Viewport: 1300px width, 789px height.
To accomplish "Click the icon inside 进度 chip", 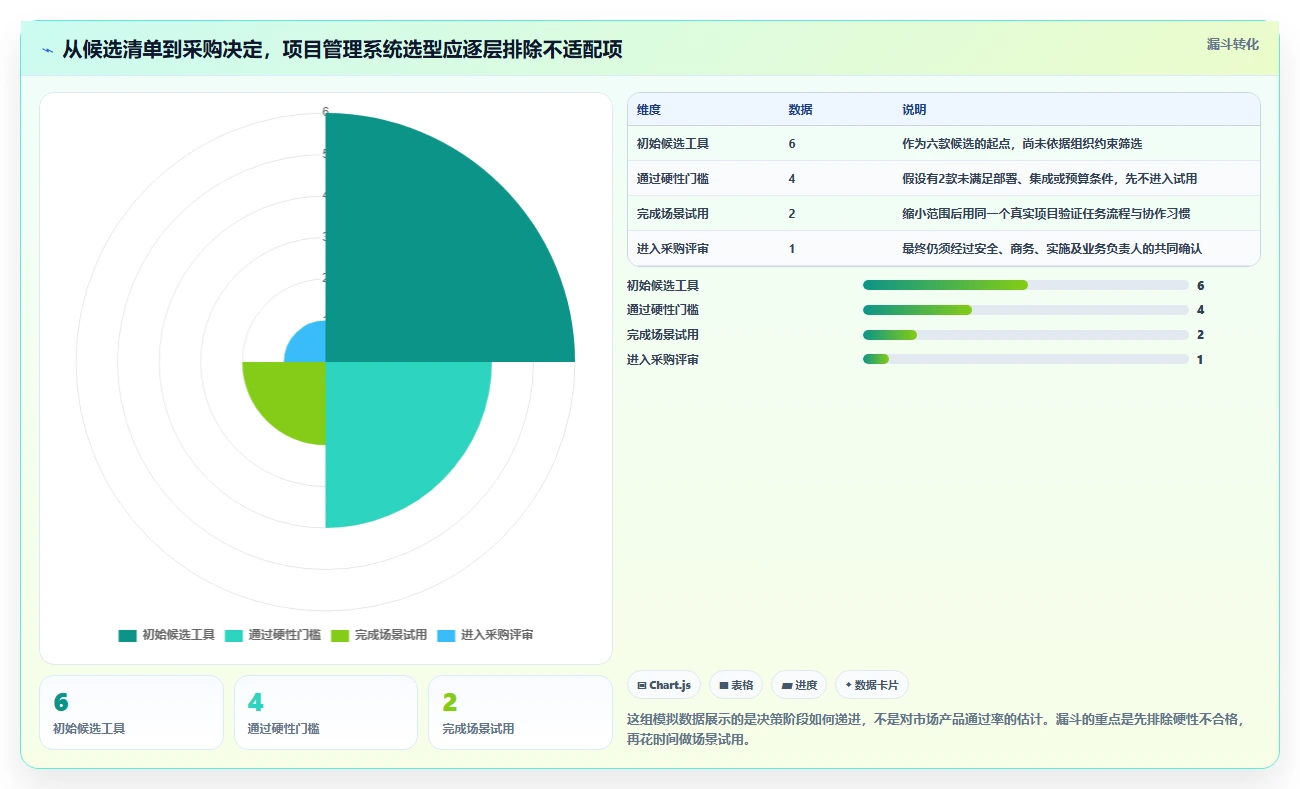I will point(787,686).
